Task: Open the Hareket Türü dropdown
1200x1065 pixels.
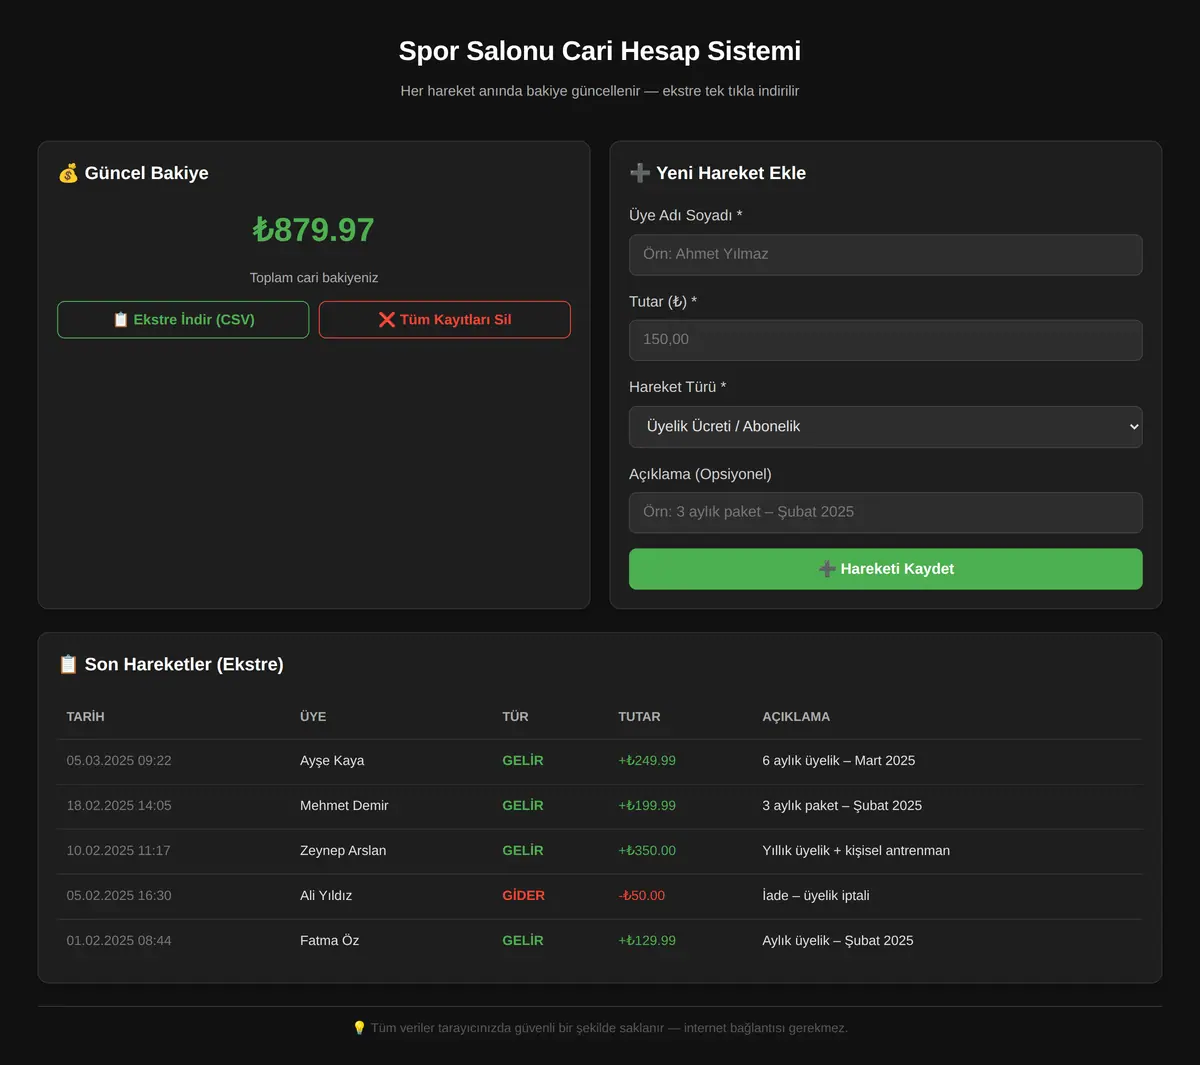Action: pos(886,427)
